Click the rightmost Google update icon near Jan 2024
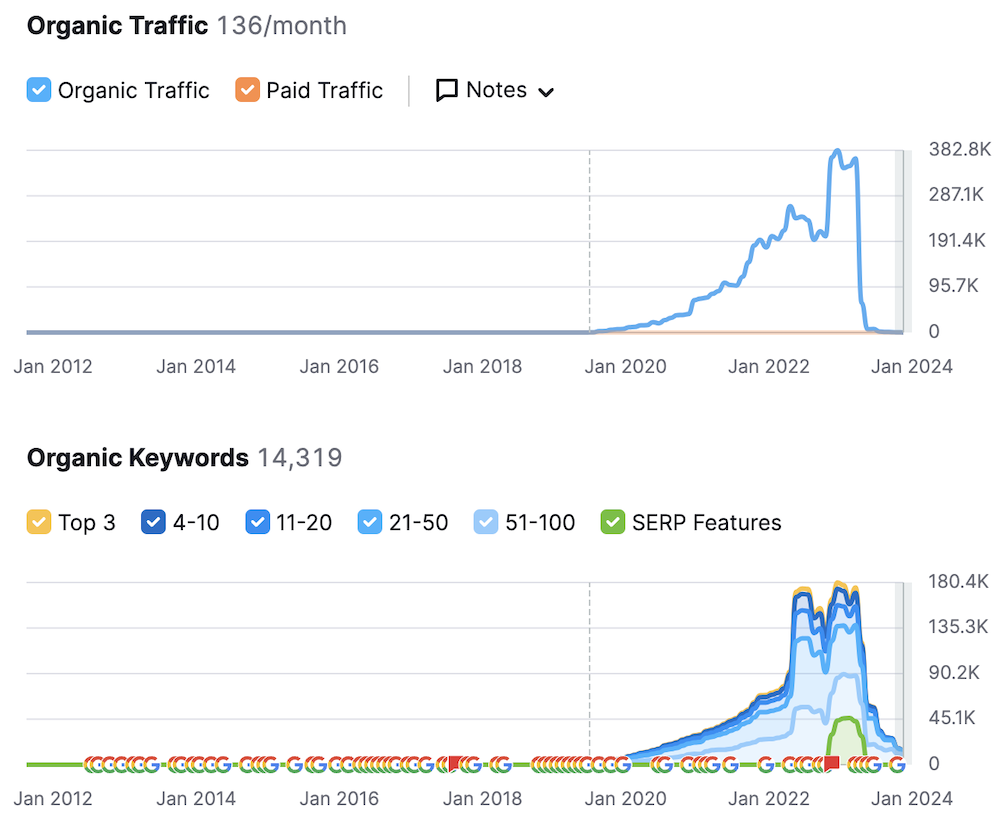1000x827 pixels. click(897, 765)
